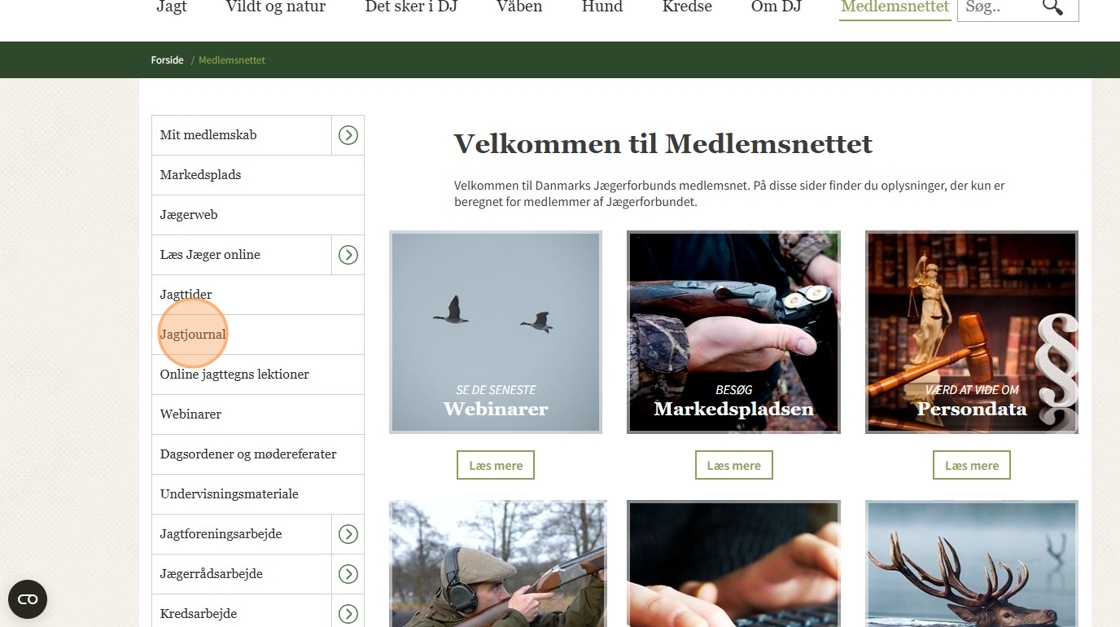
Task: Open the Markedspladsen shotgun thumbnail
Action: pyautogui.click(x=734, y=332)
